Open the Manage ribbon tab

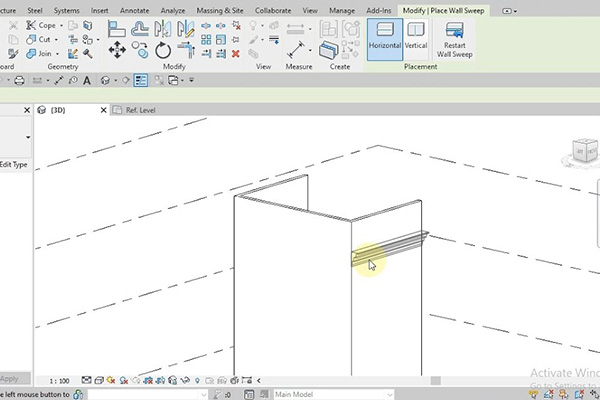pyautogui.click(x=342, y=11)
